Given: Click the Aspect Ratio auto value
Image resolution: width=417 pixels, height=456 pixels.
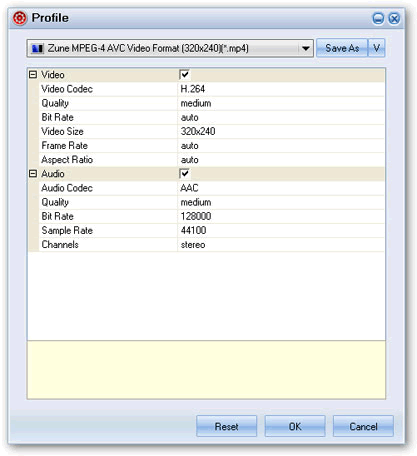Looking at the screenshot, I should click(190, 160).
